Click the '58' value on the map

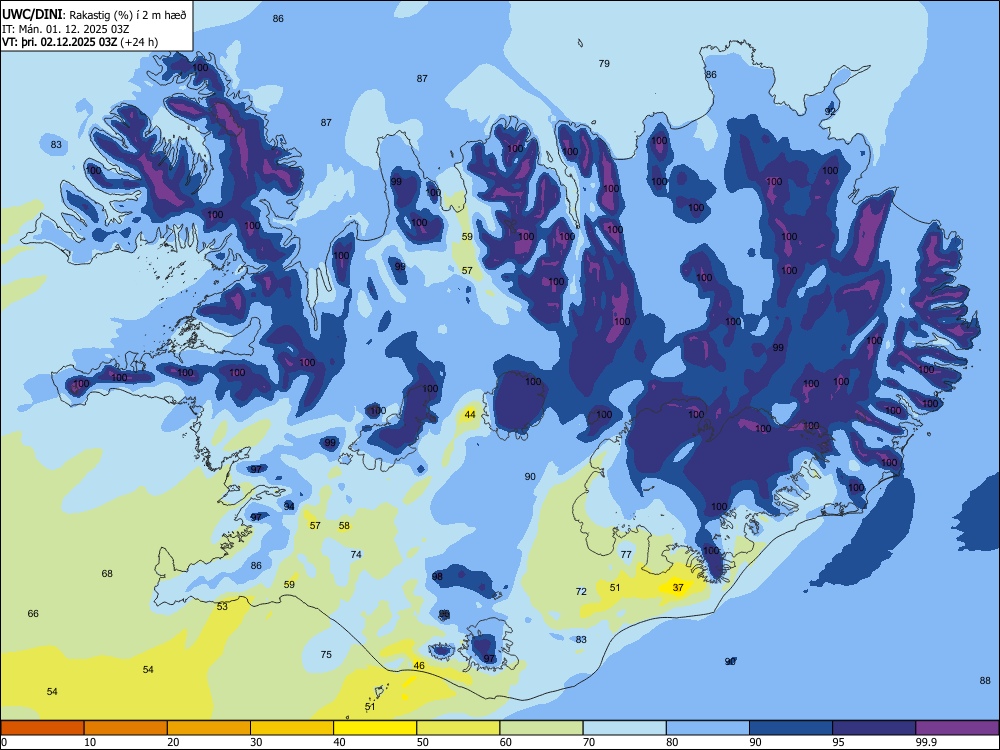pyautogui.click(x=344, y=526)
